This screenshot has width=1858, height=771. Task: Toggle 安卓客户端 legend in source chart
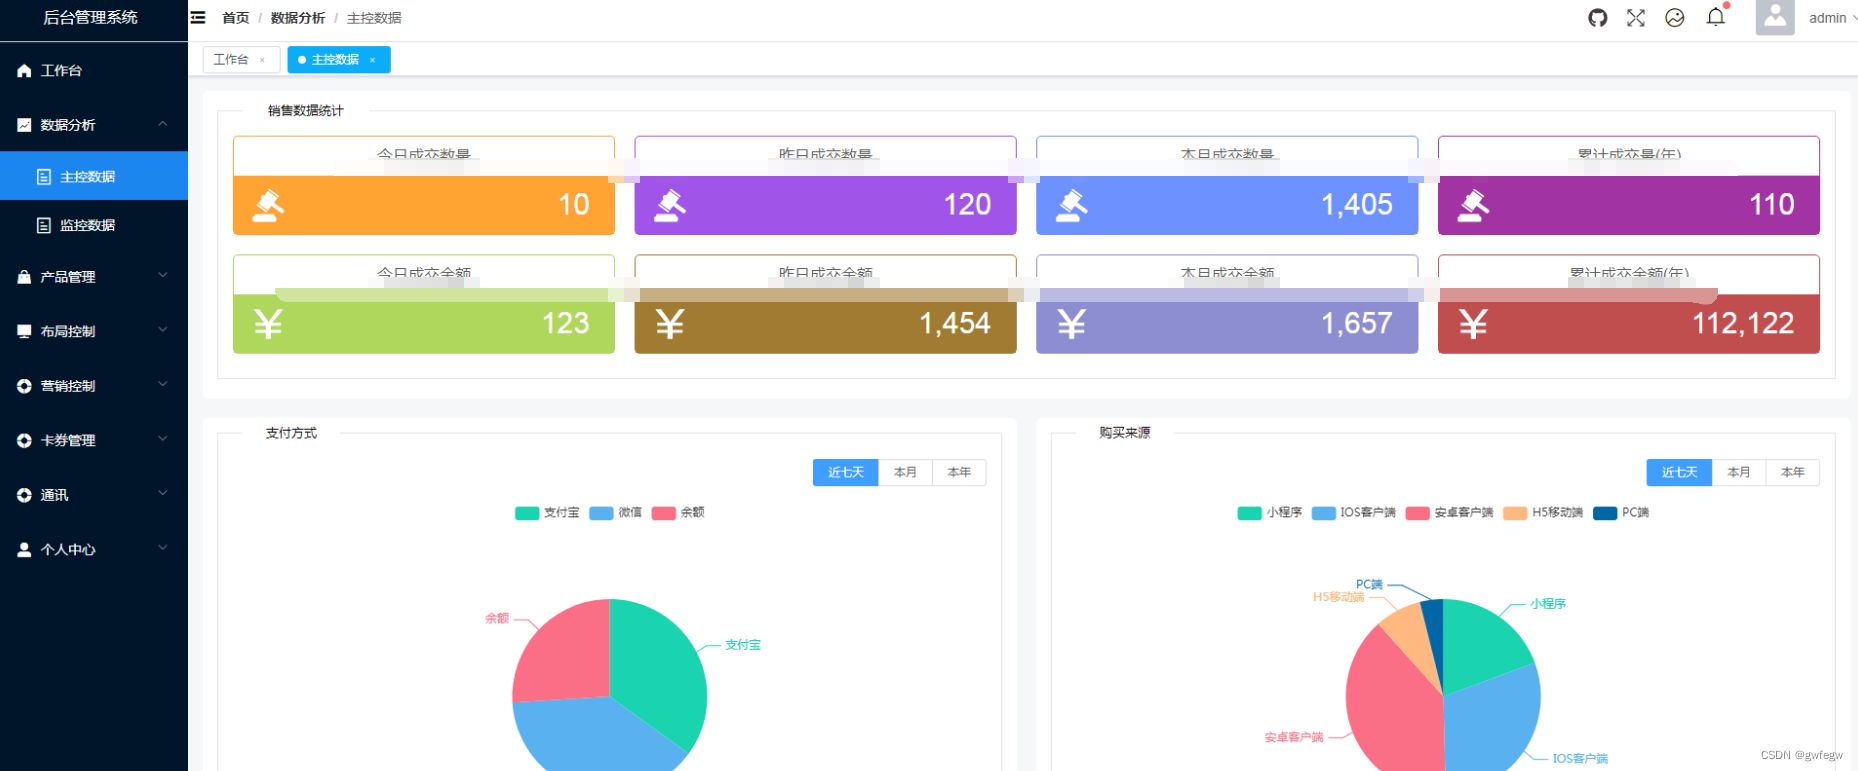coord(1449,512)
